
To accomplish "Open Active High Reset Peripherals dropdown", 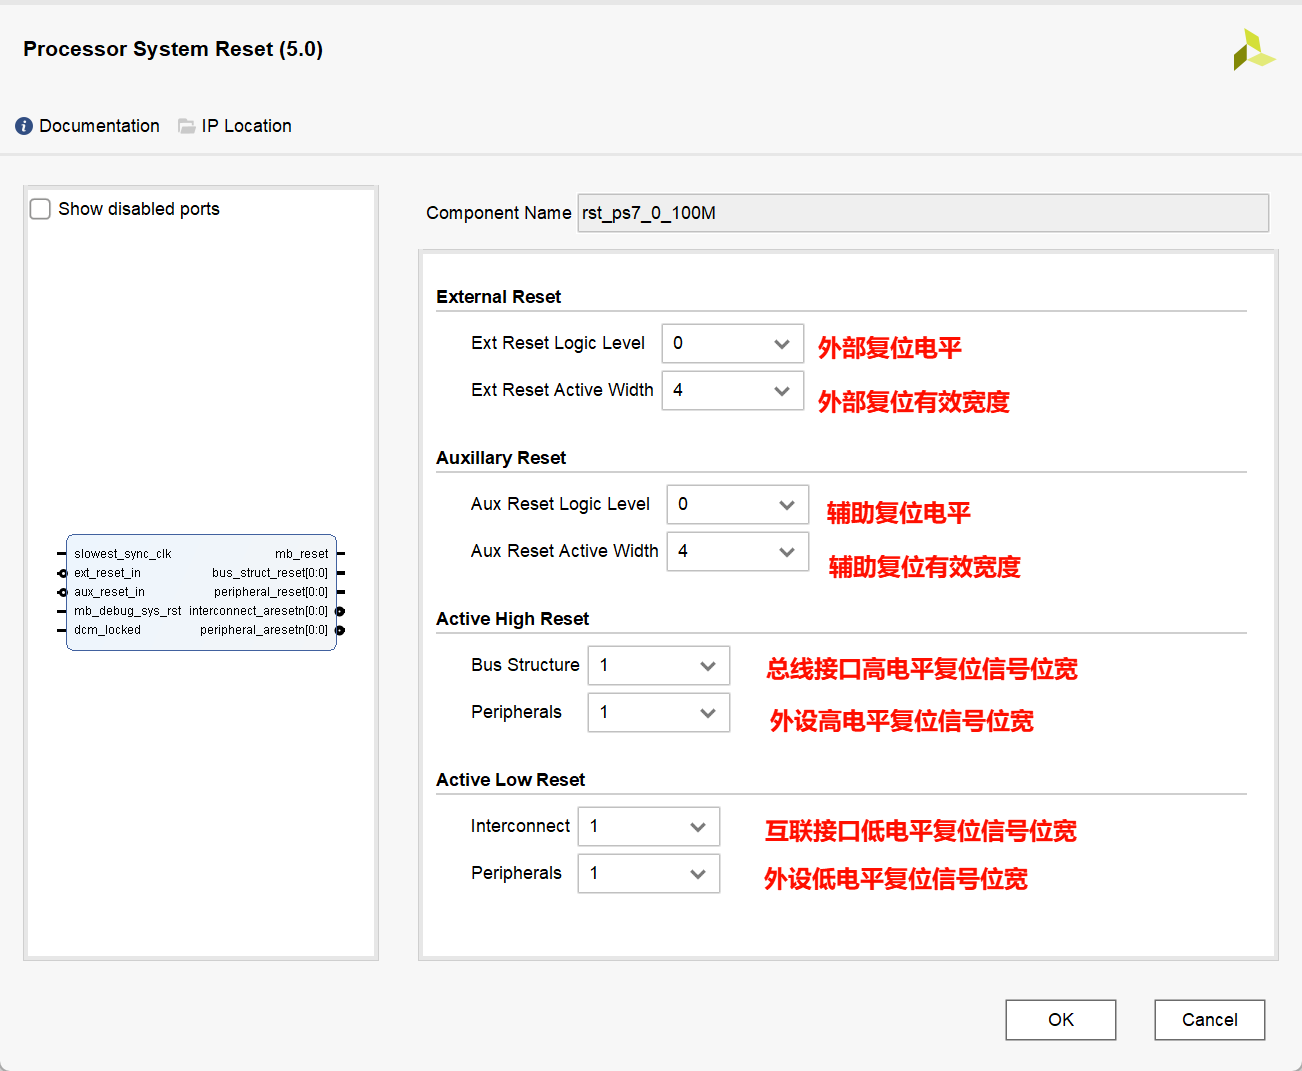I will pos(658,712).
